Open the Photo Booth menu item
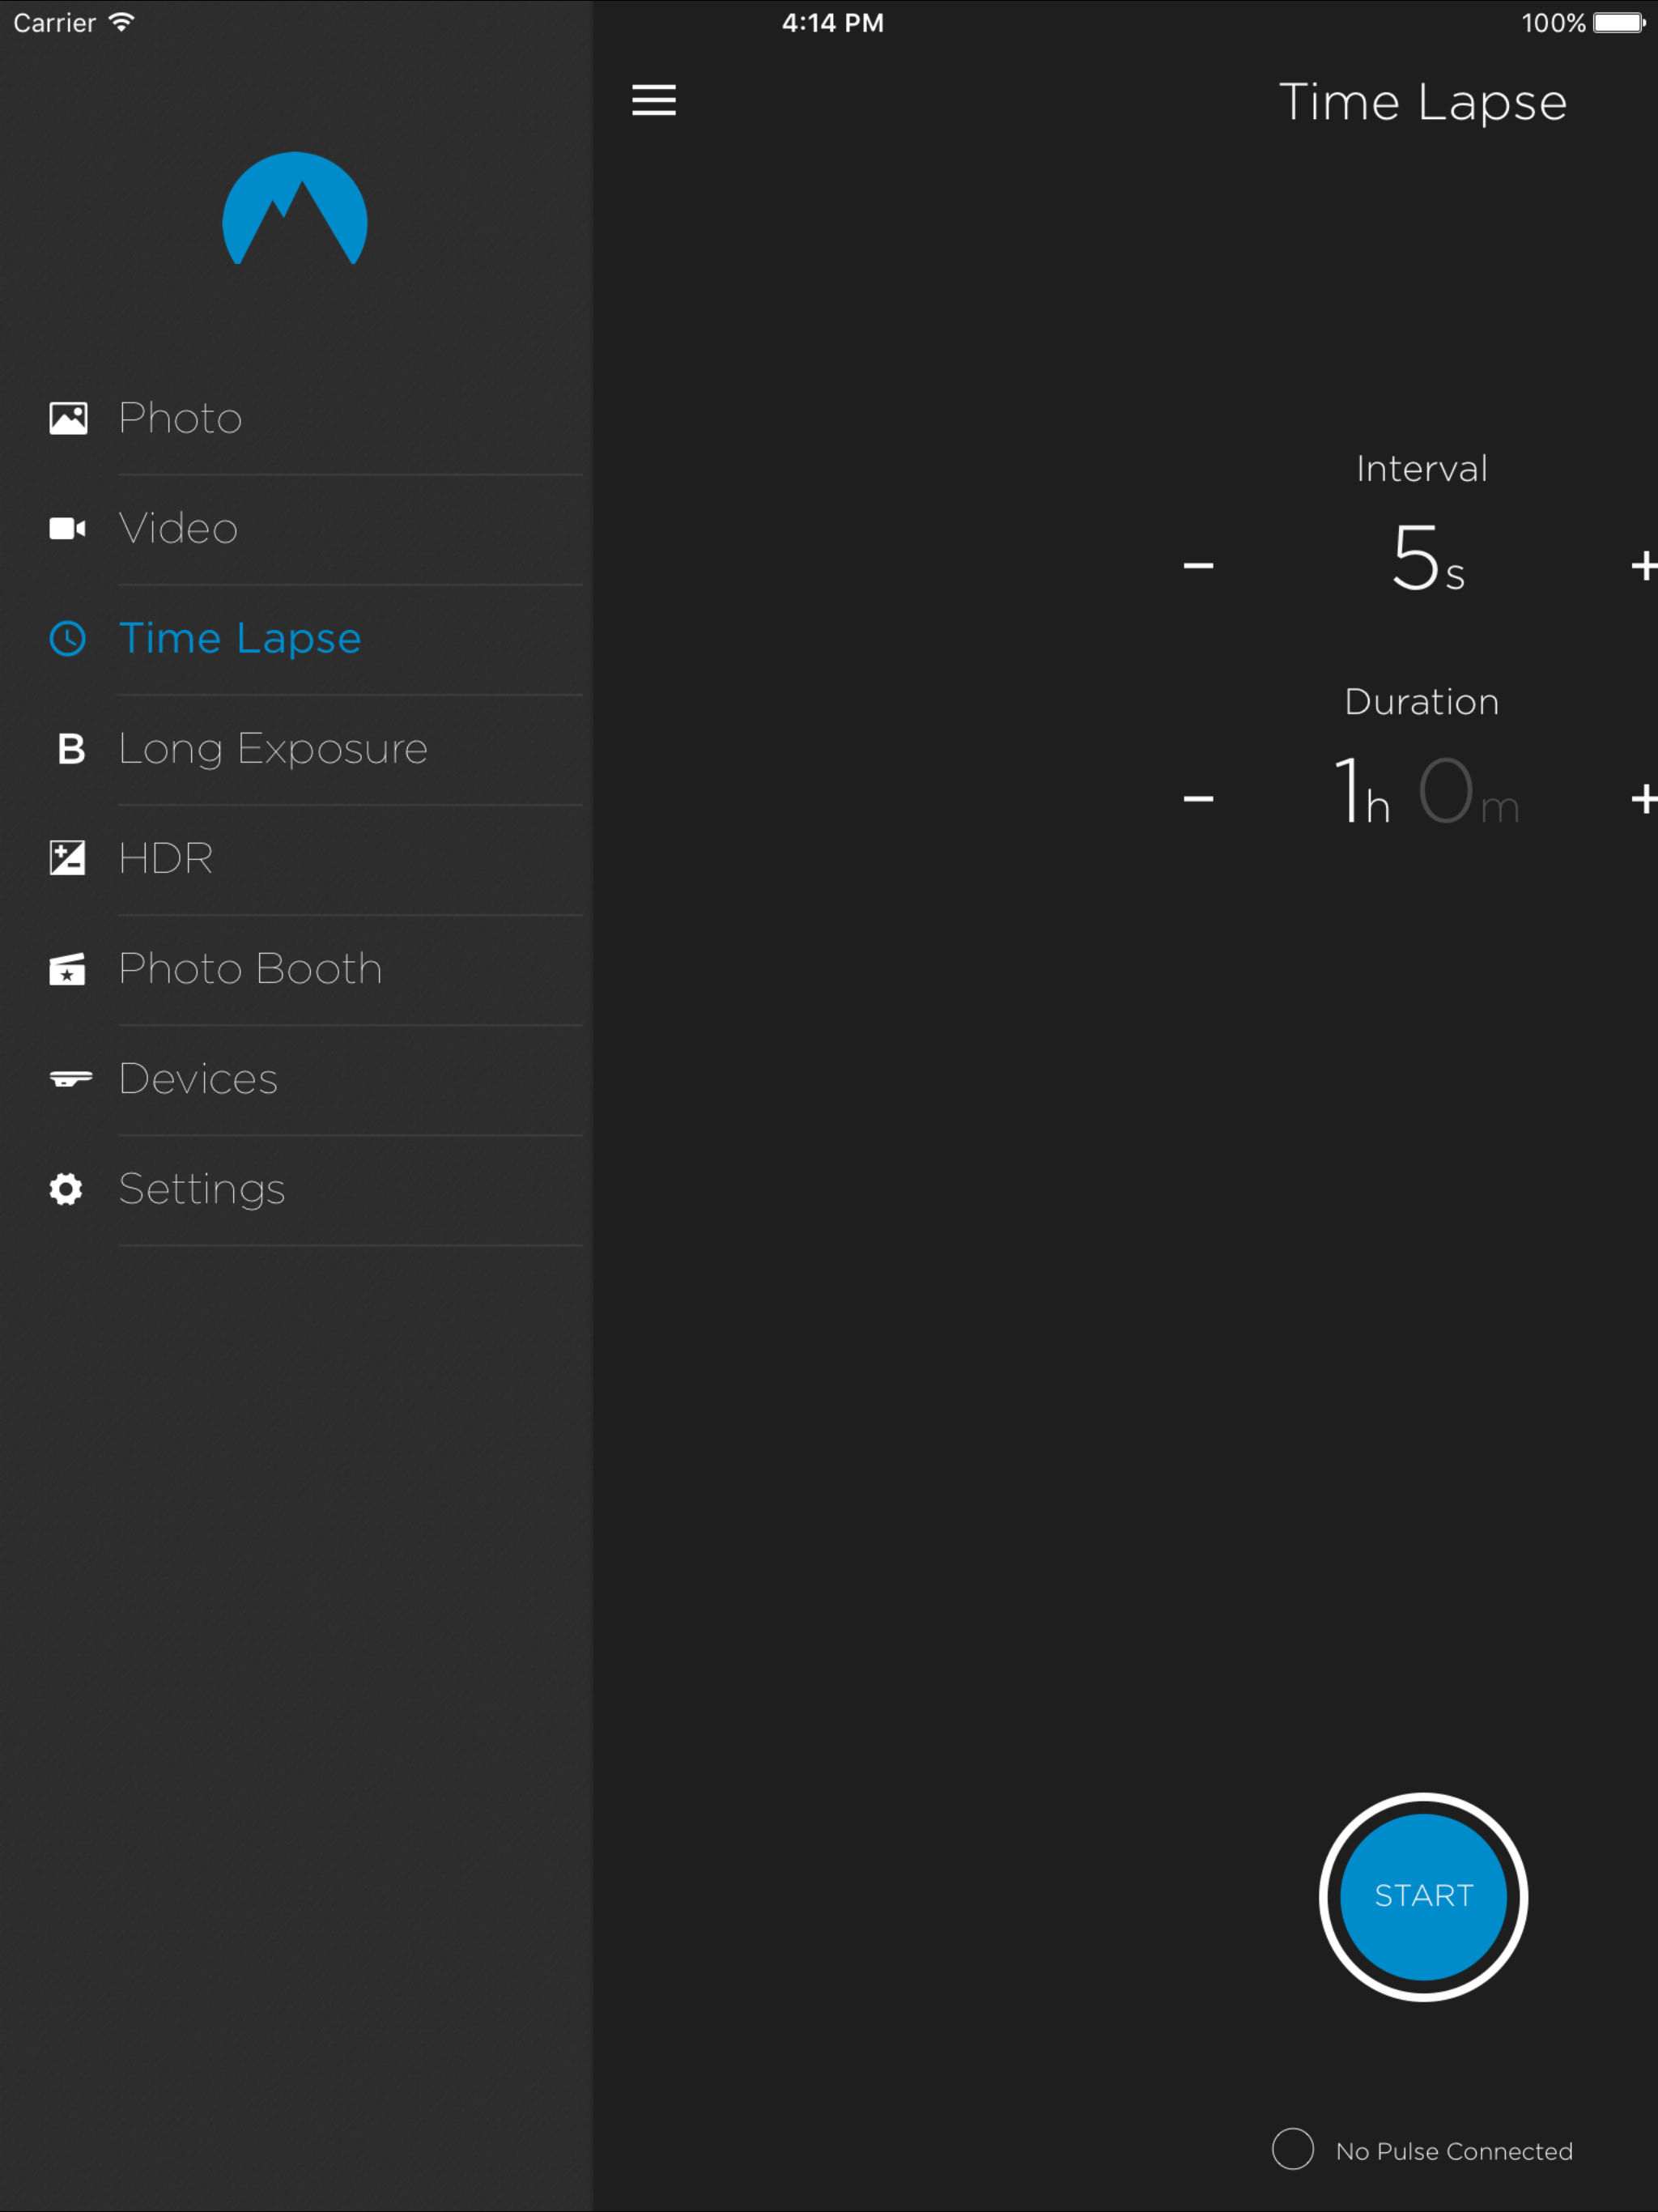Screen dimensions: 1658x2212 click(x=250, y=968)
